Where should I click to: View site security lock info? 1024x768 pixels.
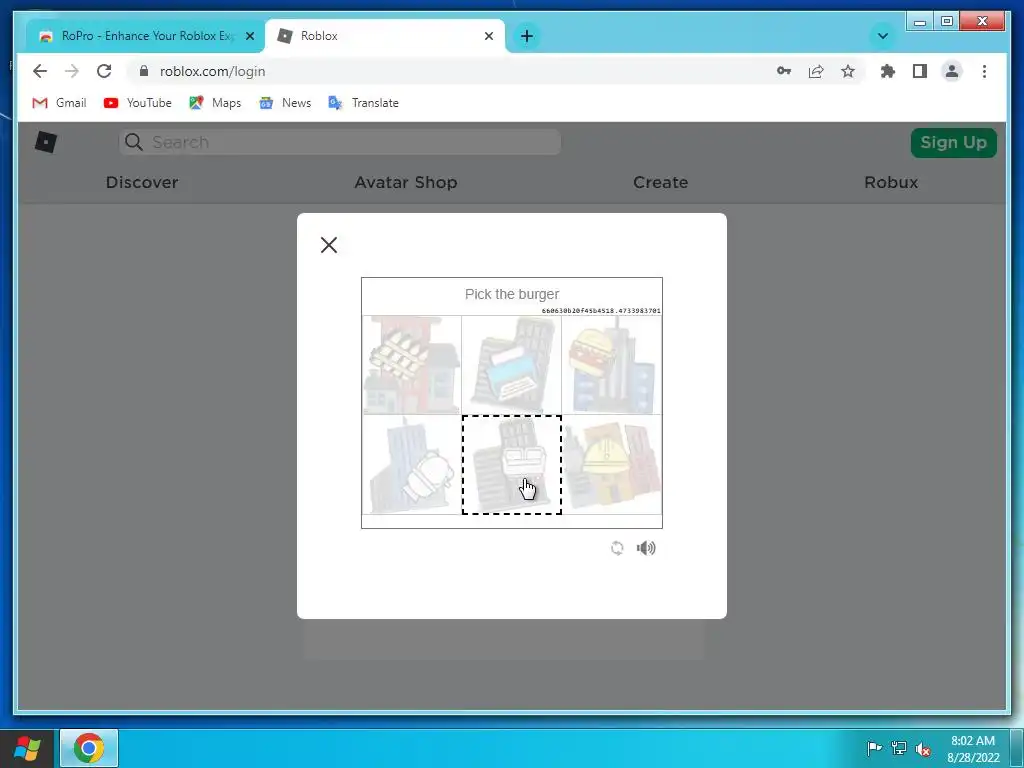[x=144, y=71]
